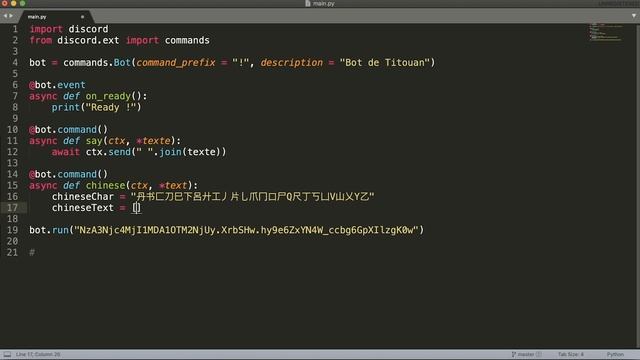Click line number 17 in the gutter

pyautogui.click(x=12, y=207)
